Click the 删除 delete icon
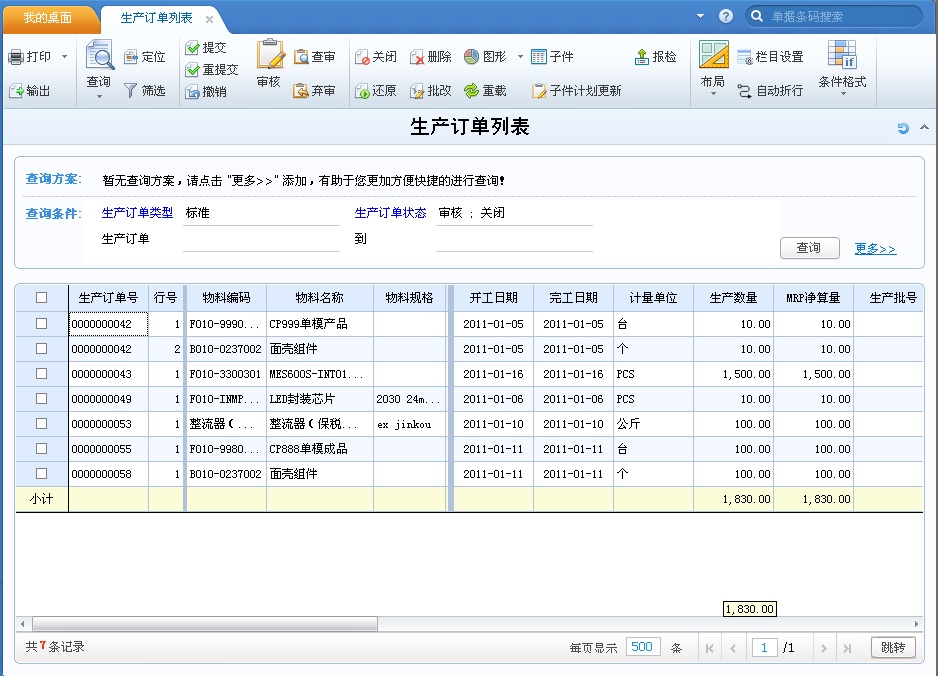Image resolution: width=938 pixels, height=676 pixels. tap(417, 57)
